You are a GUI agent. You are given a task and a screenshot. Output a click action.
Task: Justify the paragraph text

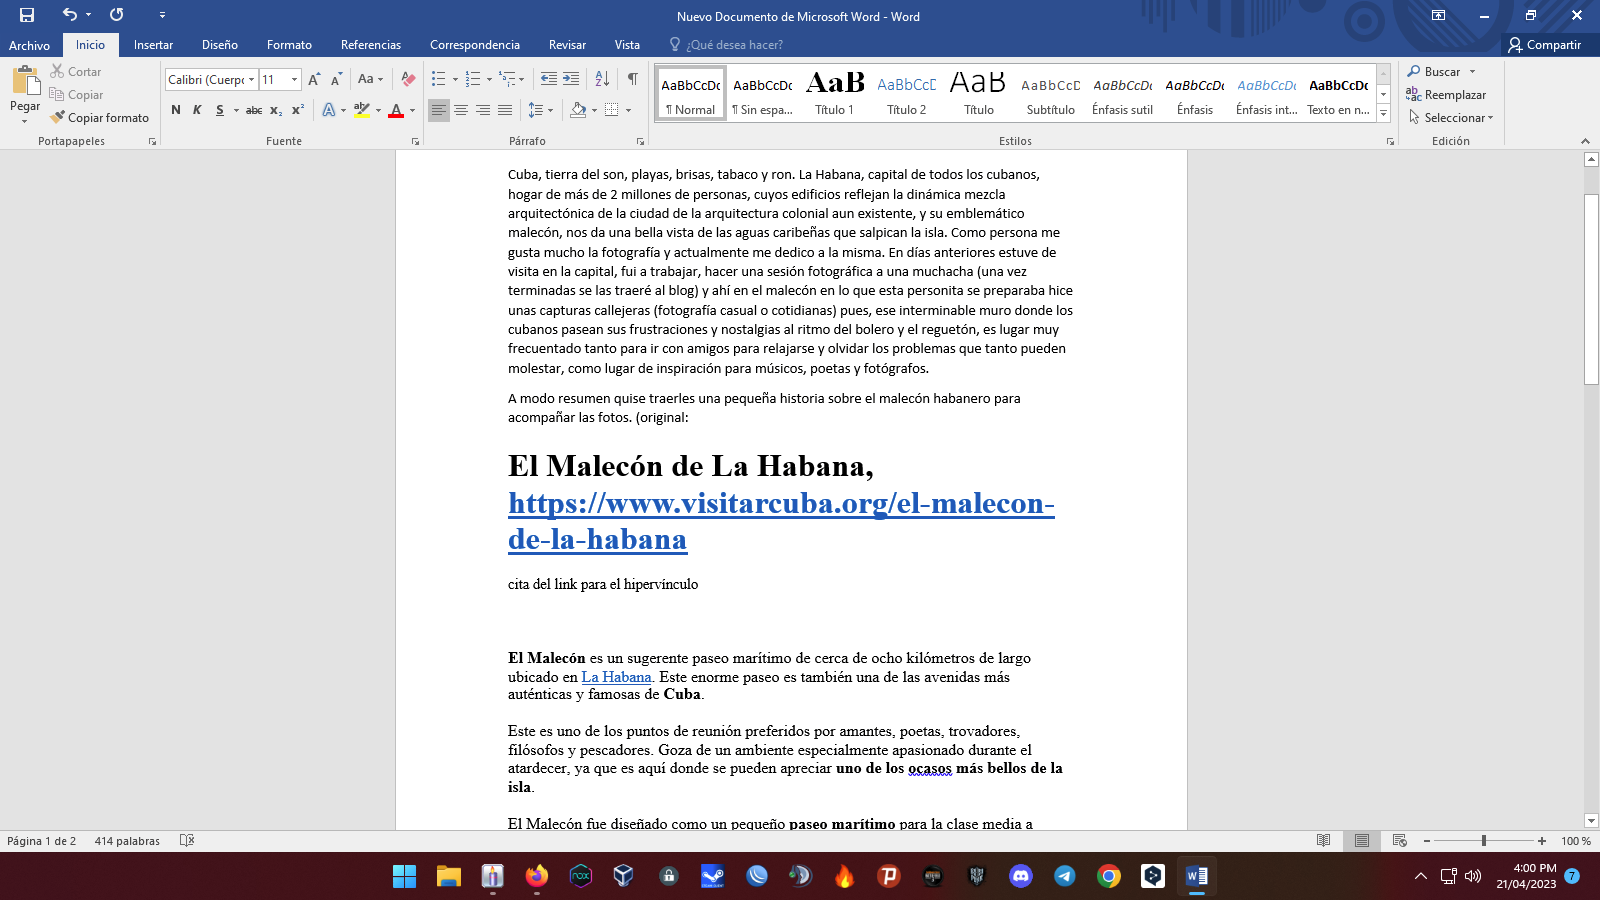(505, 110)
